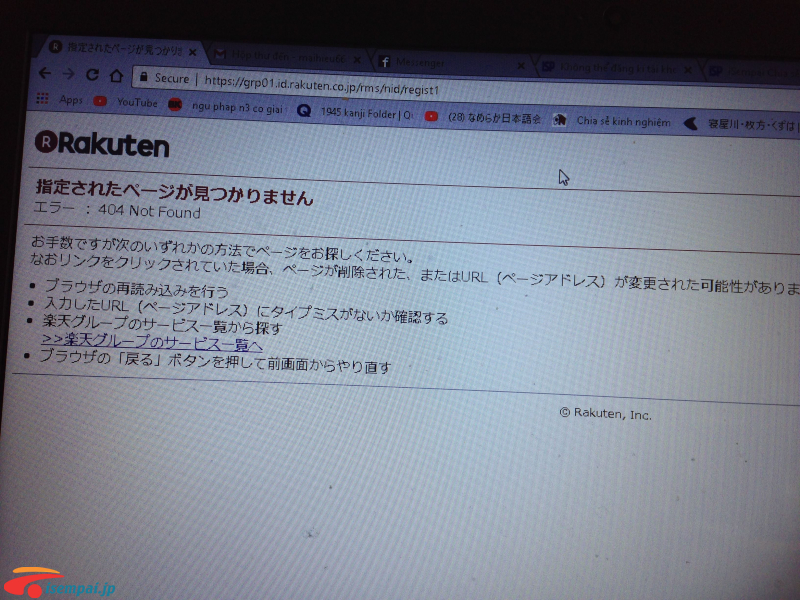Follow the '>>楽天グループのサービス一覧へ' link
Screen dimensions: 800x600
click(x=152, y=341)
